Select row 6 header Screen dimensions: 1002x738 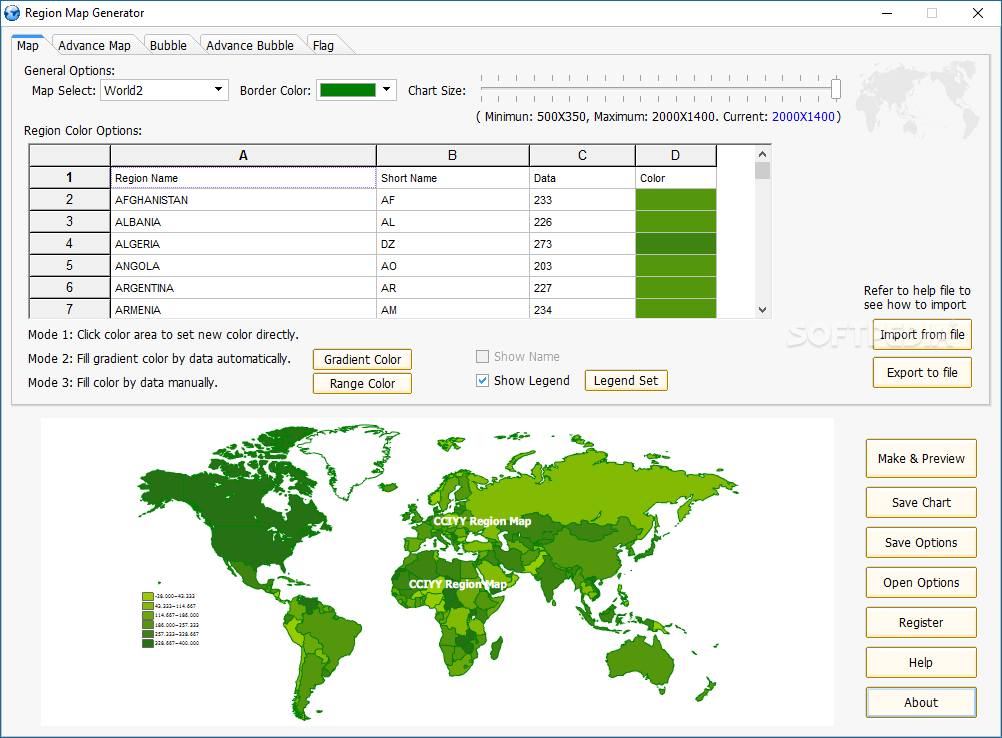point(70,288)
